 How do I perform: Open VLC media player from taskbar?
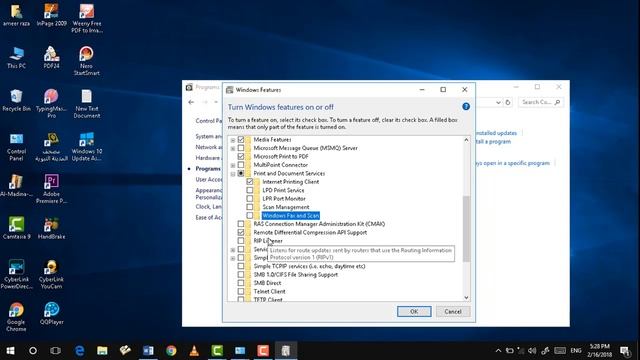194,351
